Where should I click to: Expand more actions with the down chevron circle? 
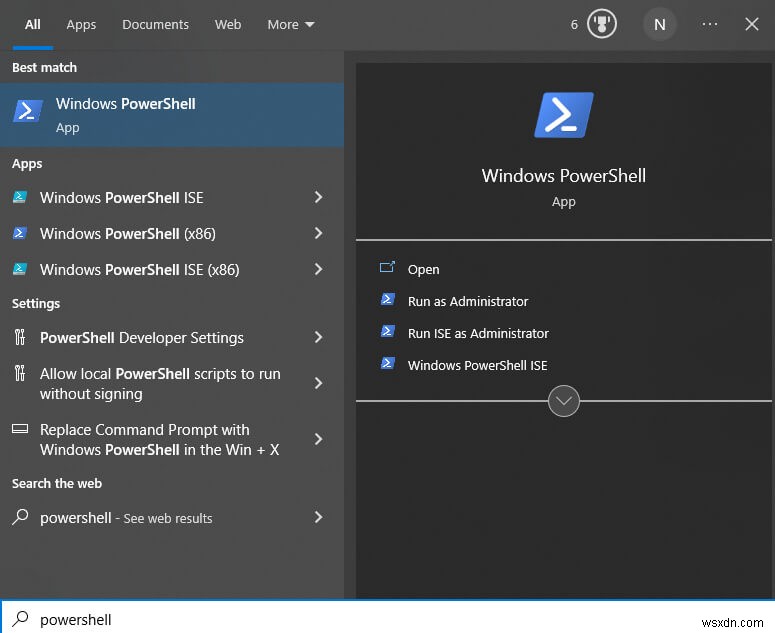pyautogui.click(x=563, y=401)
